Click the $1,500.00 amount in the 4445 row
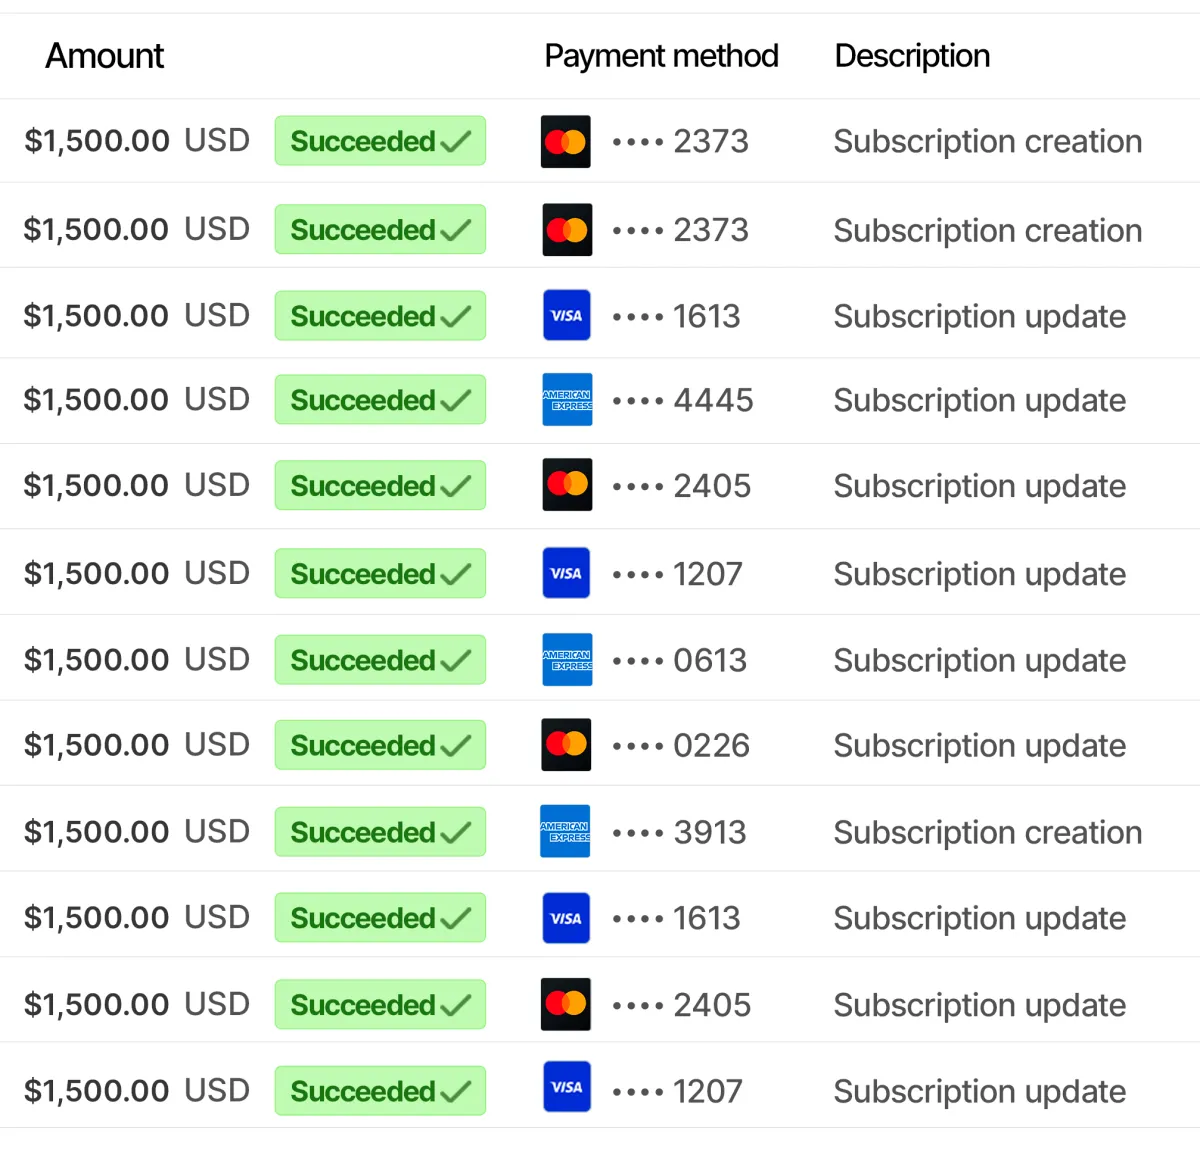 point(97,400)
